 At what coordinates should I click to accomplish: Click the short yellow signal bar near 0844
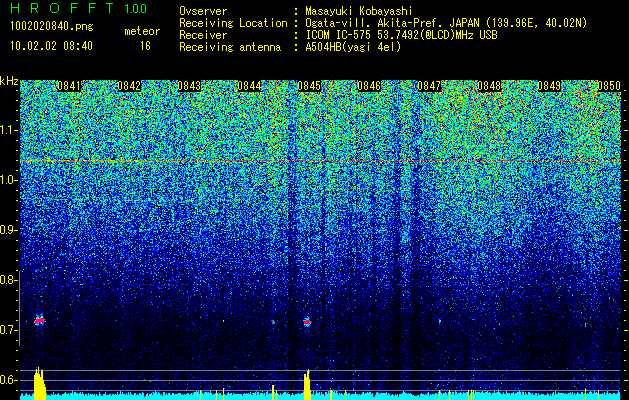(x=273, y=392)
